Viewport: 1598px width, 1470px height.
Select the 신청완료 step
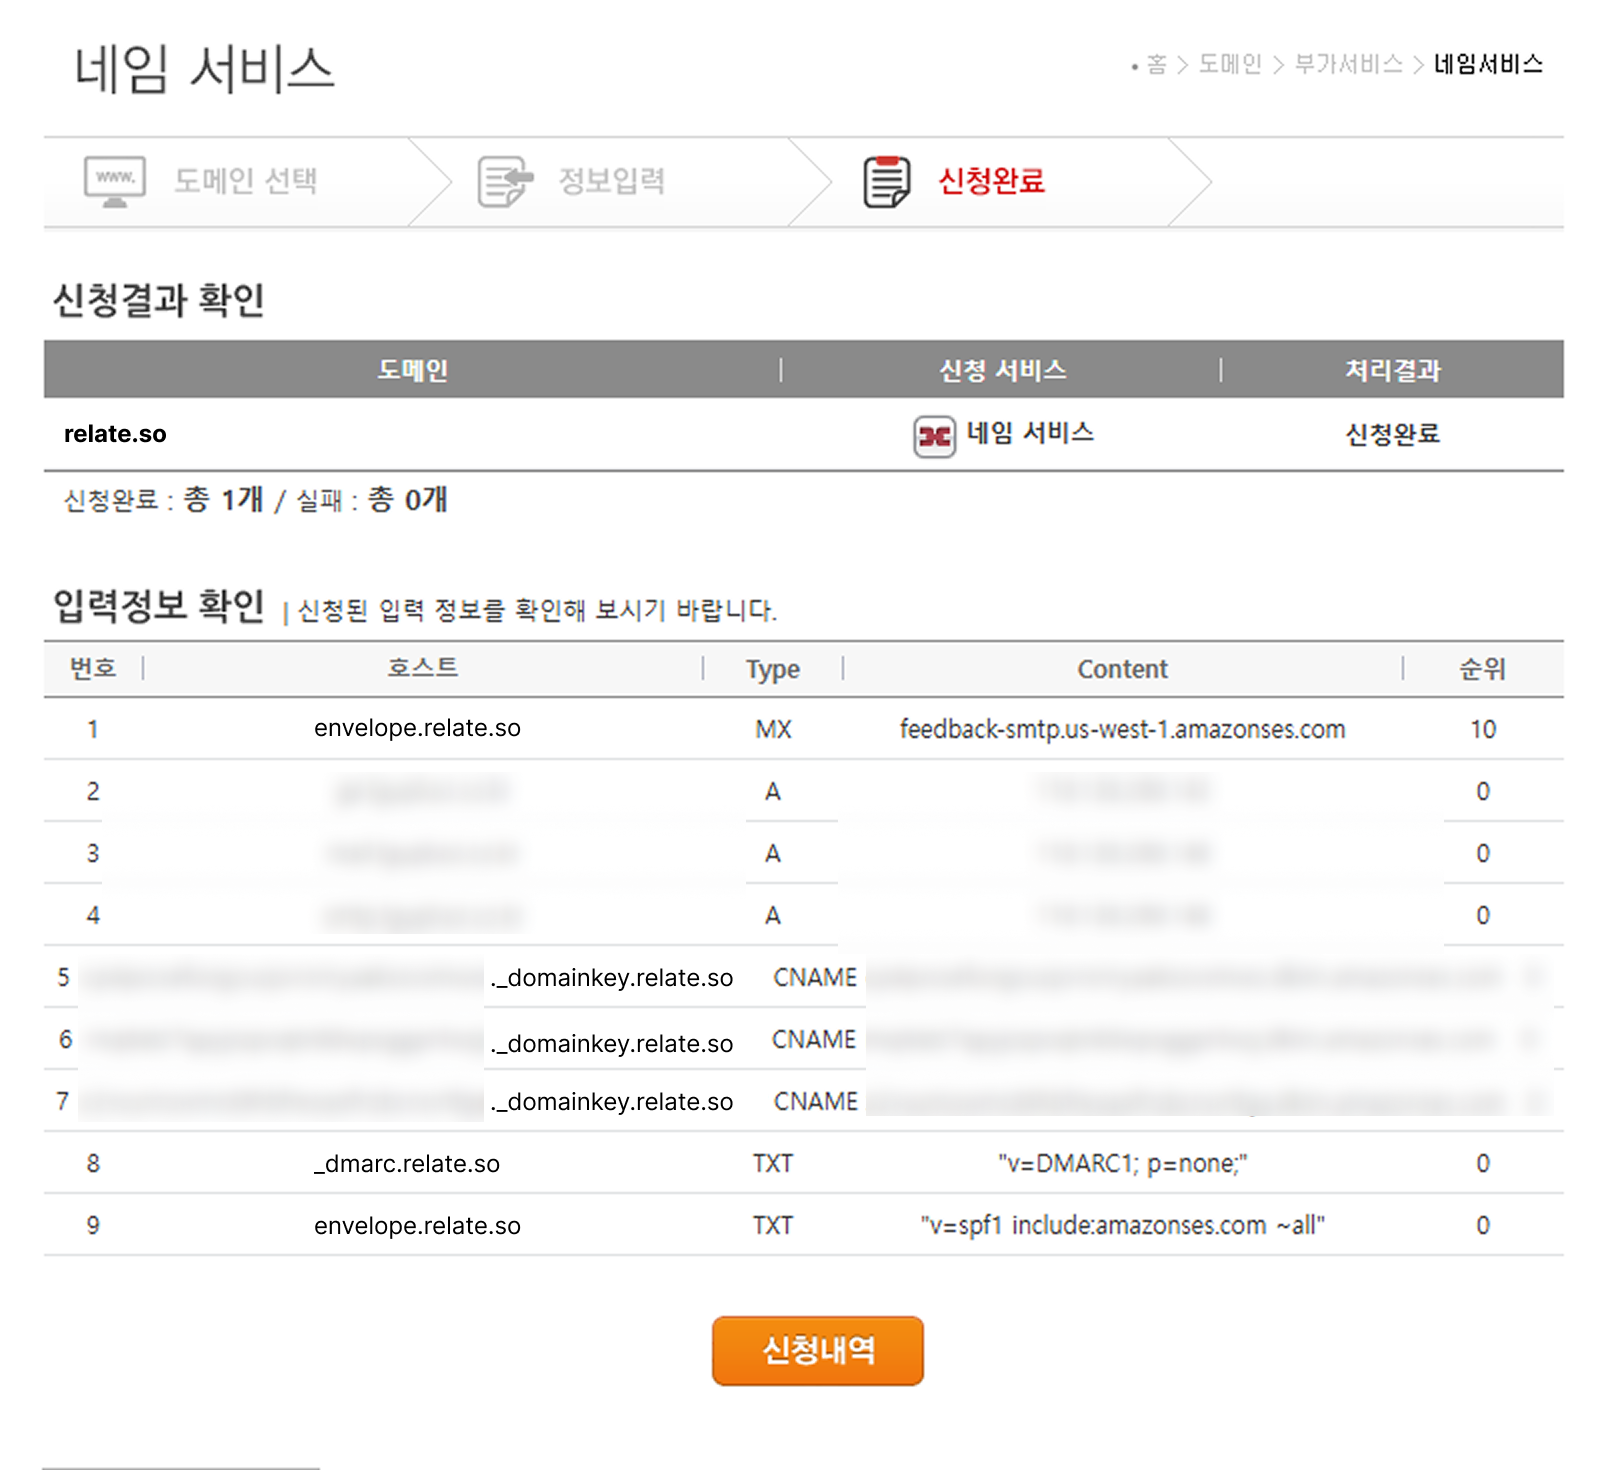991,181
